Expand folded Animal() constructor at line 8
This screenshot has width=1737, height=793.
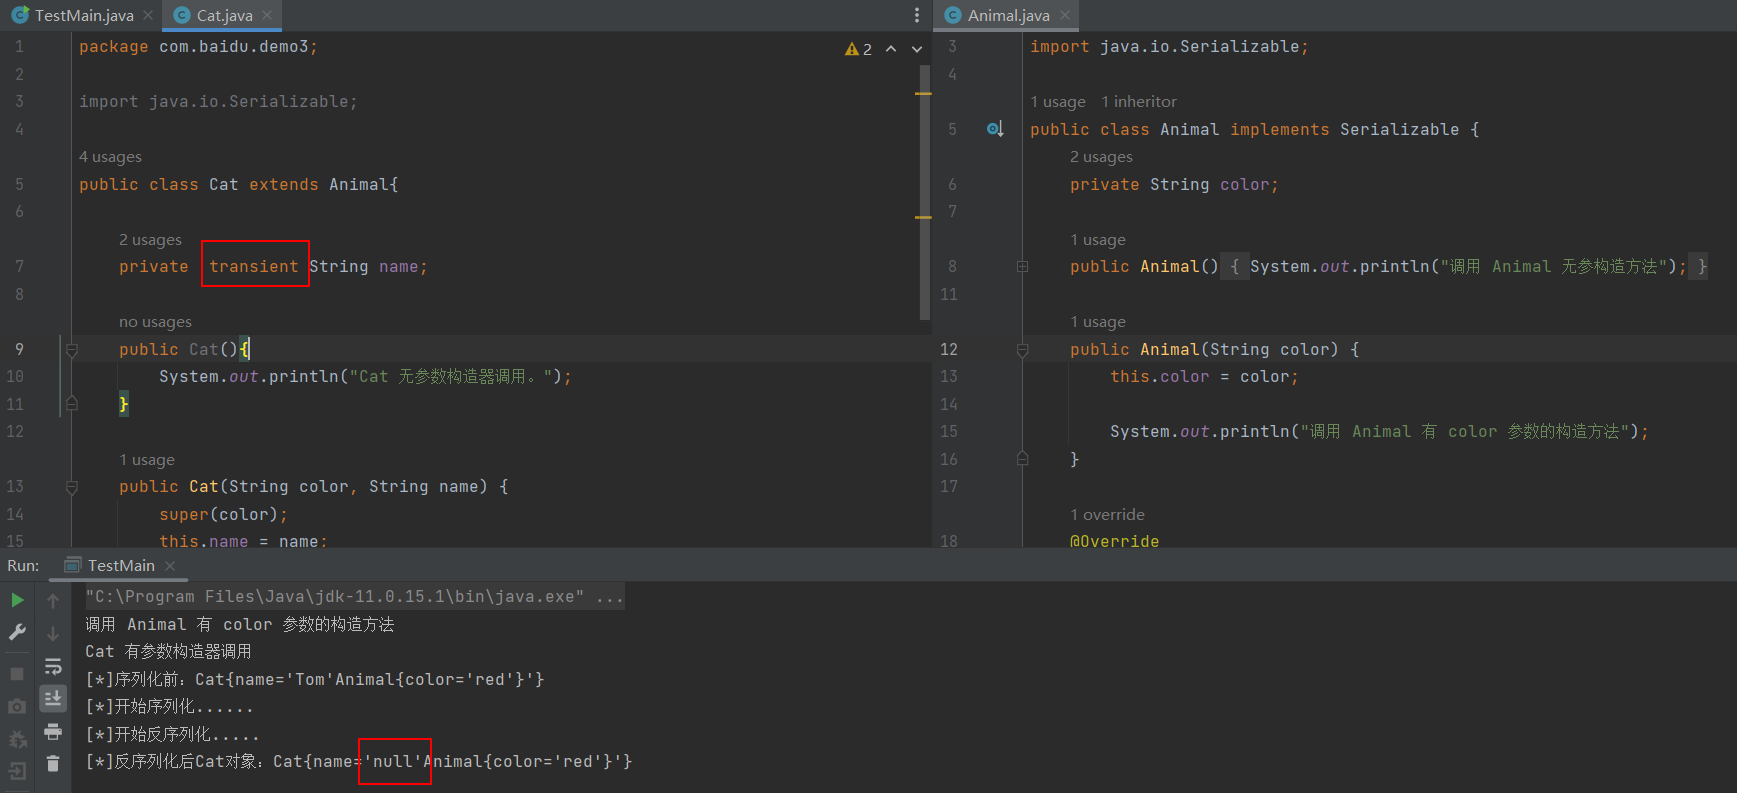click(1022, 267)
